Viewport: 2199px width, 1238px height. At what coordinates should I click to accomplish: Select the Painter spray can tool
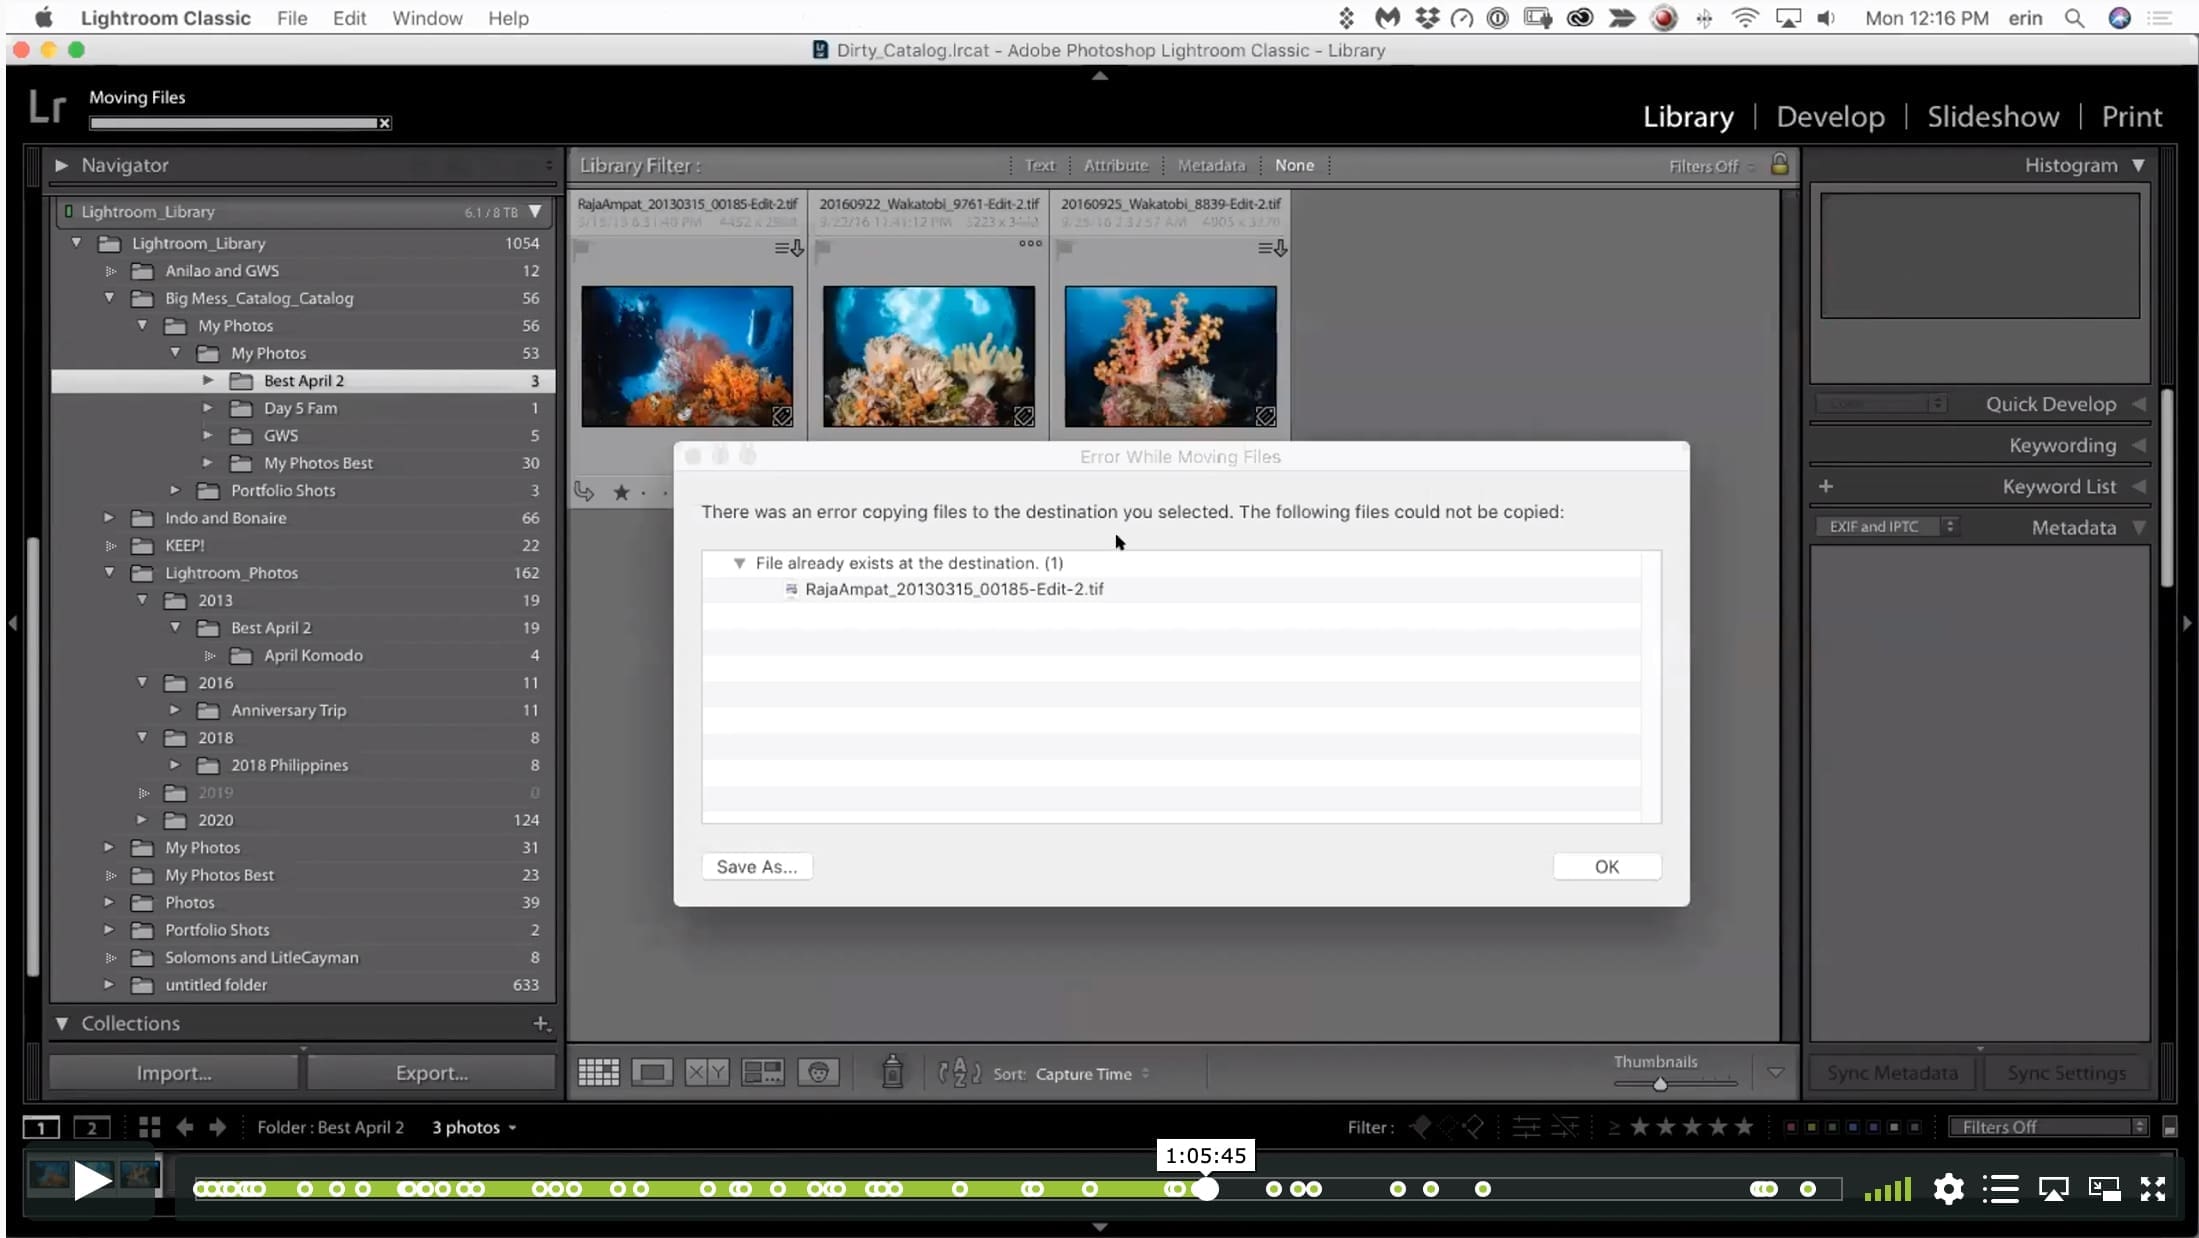[x=892, y=1072]
